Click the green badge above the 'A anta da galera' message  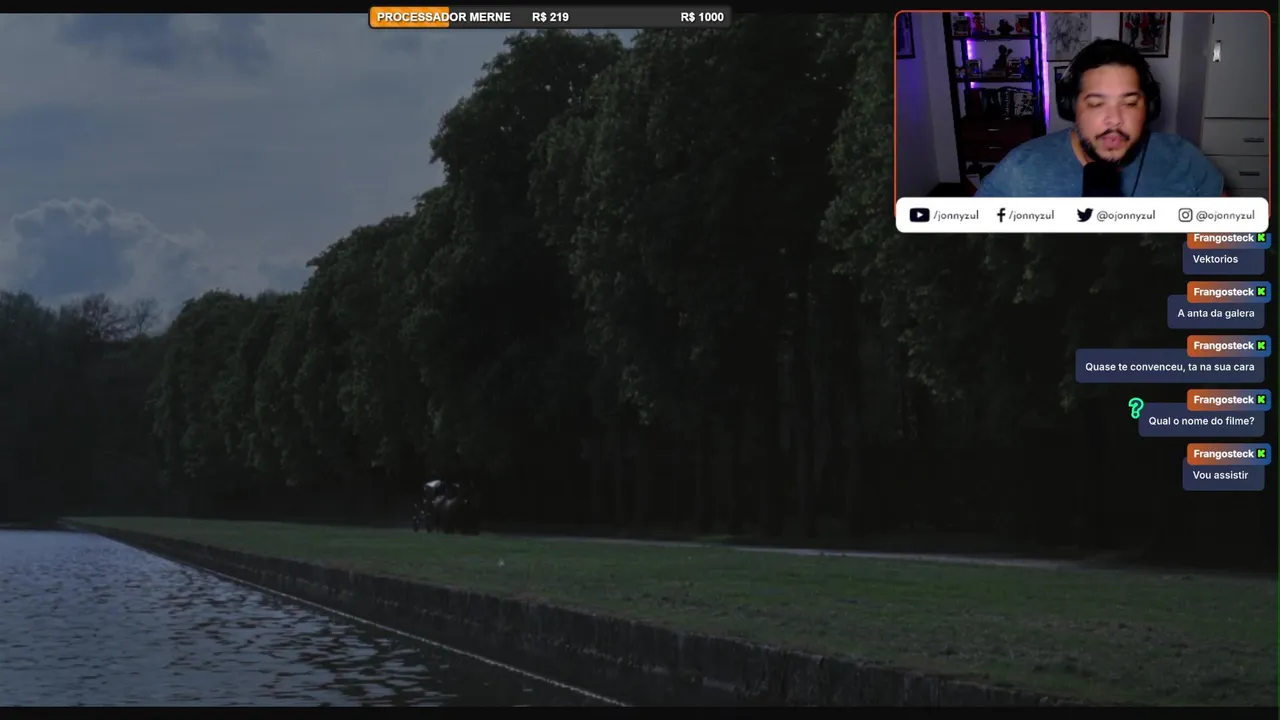point(1262,292)
